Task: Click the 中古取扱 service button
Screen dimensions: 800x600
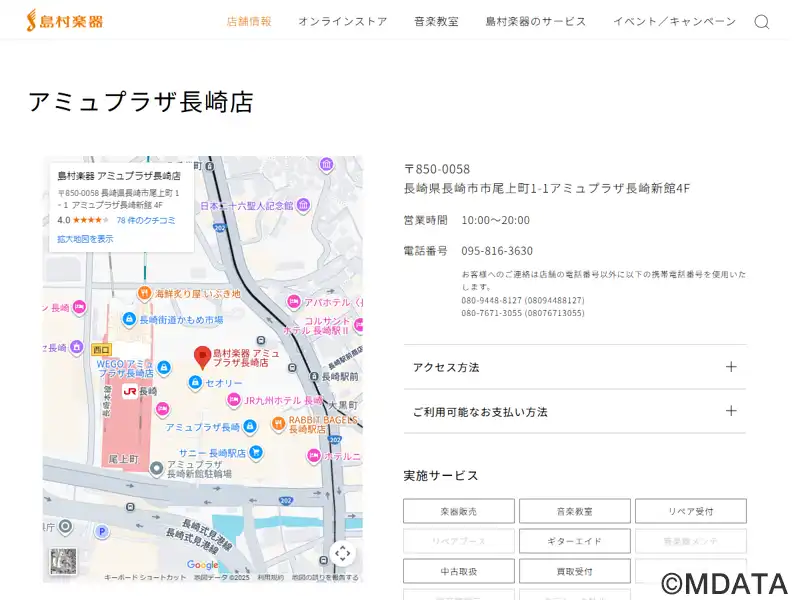Action: coord(459,571)
